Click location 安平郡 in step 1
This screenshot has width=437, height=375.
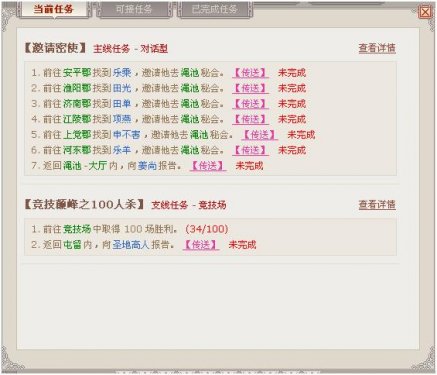click(x=77, y=73)
